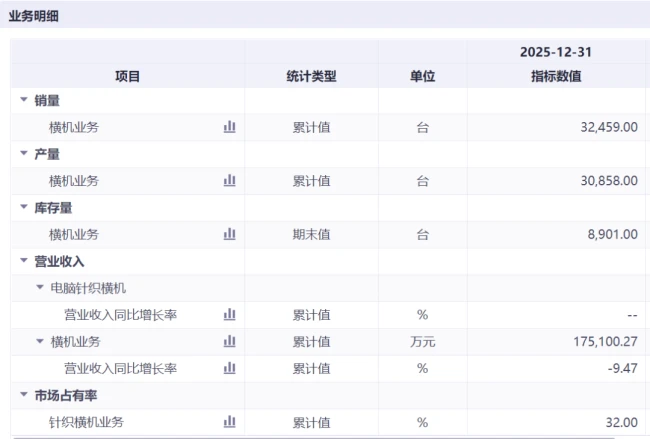This screenshot has height=439, width=650.
Task: Click the 2025-12-31 date header
Action: (556, 52)
